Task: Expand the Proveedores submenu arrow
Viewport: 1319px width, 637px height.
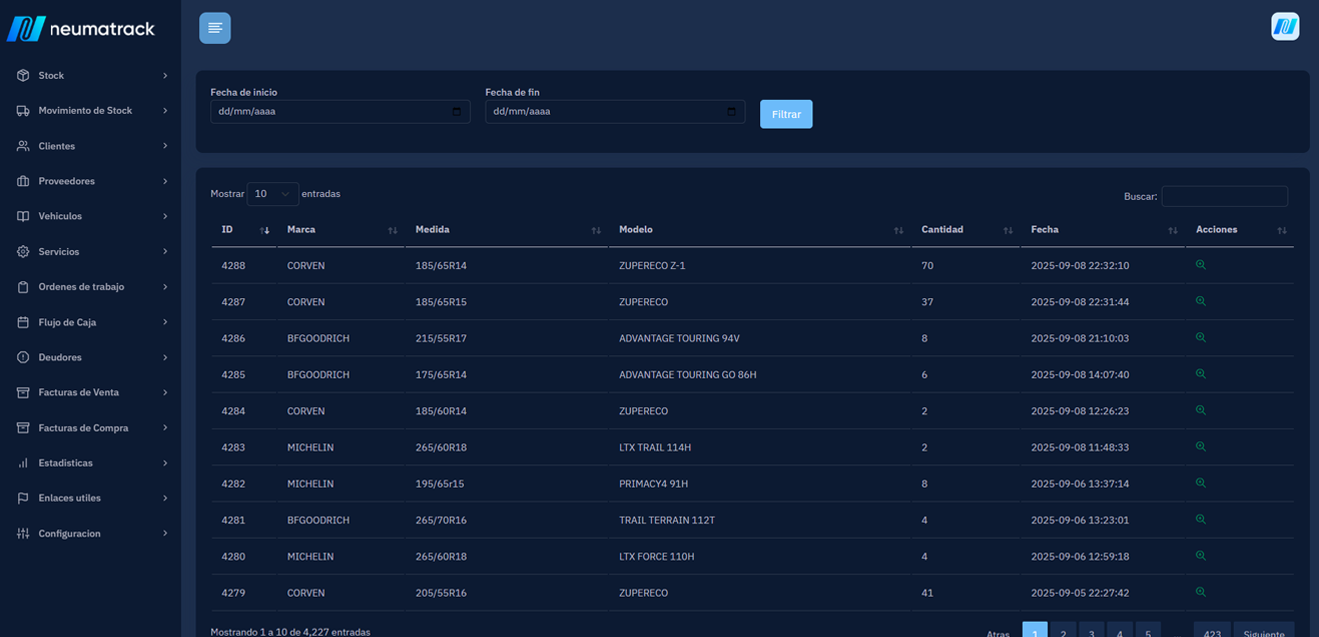Action: click(165, 181)
